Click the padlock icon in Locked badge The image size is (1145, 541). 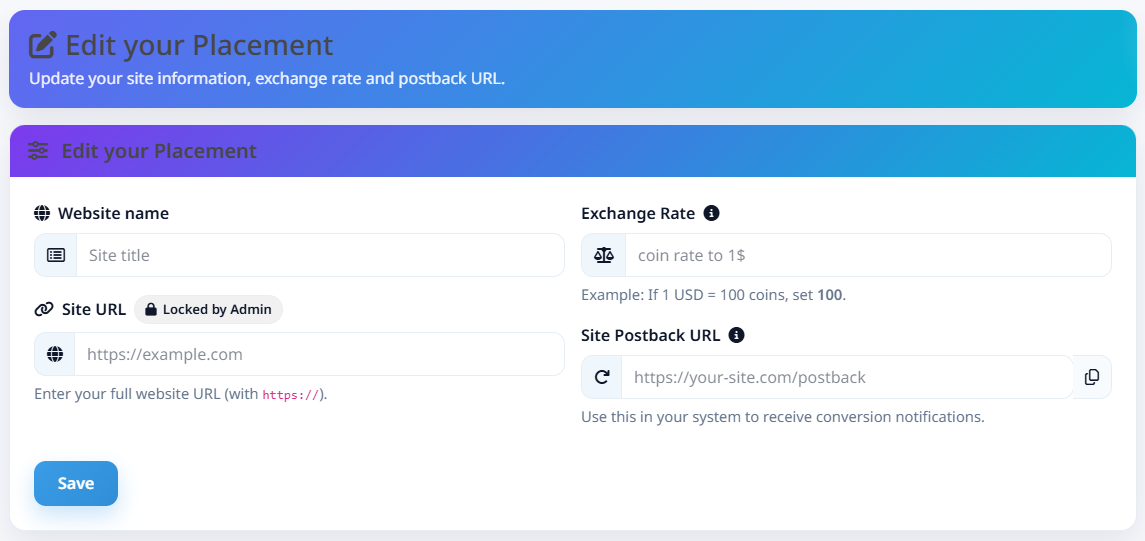tap(151, 310)
